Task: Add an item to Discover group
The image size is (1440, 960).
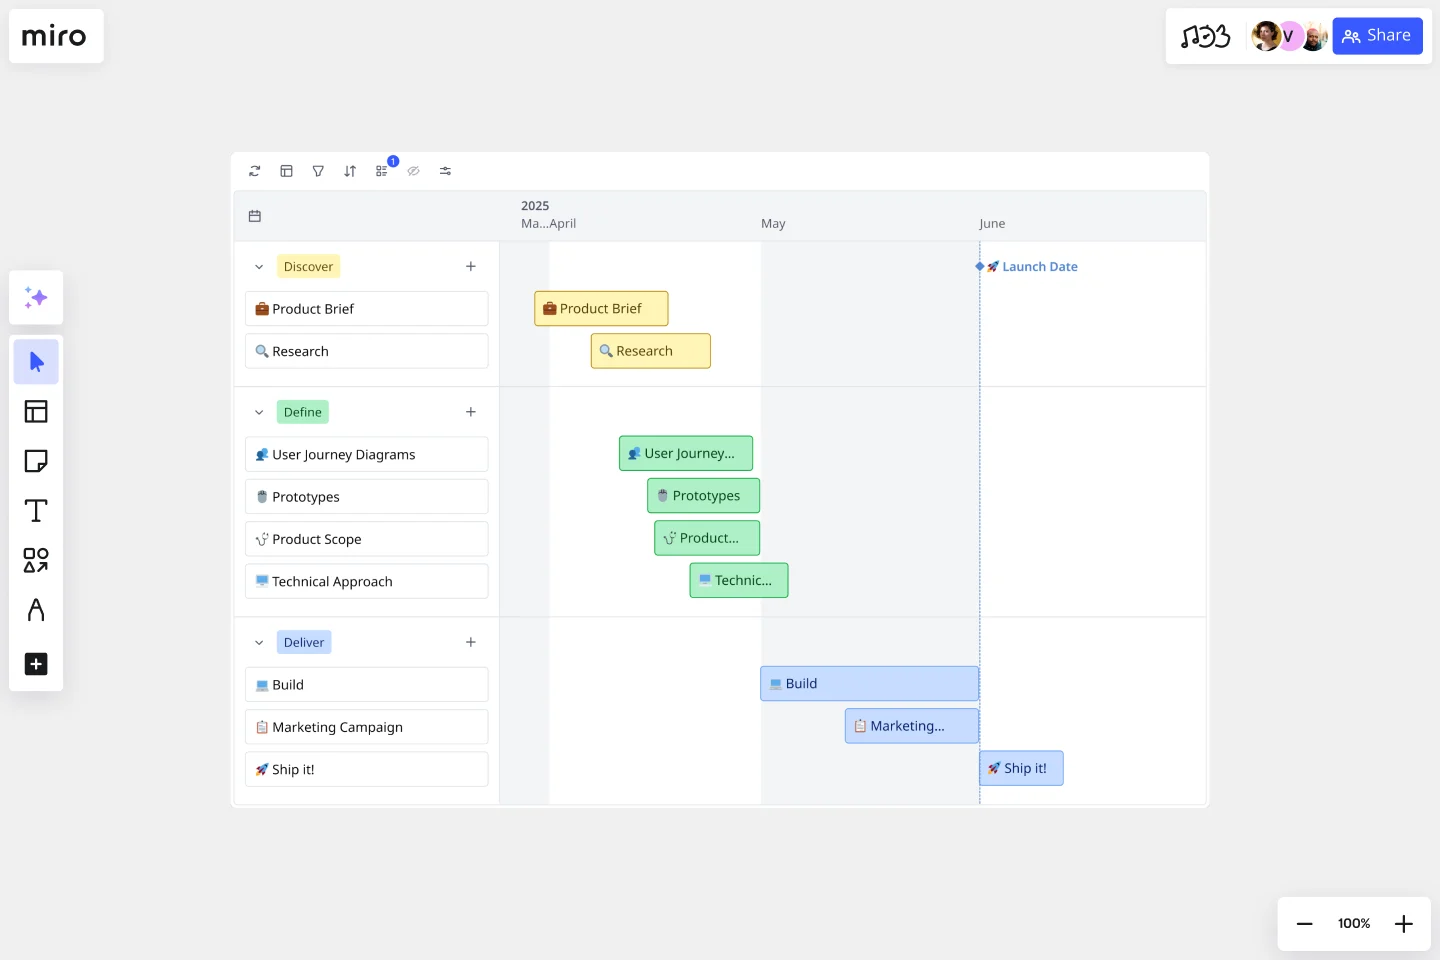Action: [x=471, y=266]
